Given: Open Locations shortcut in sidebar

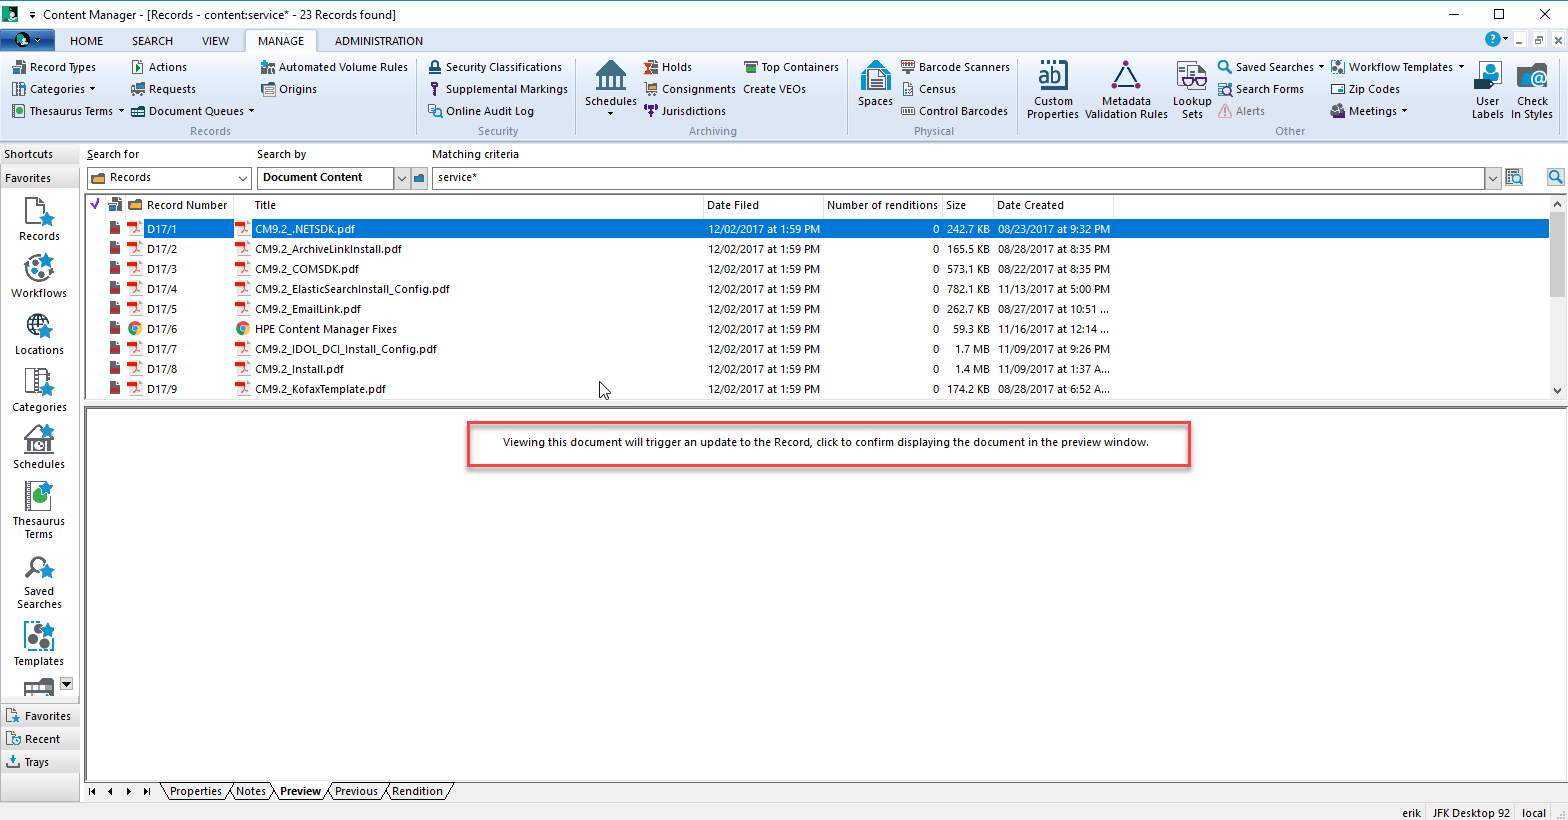Looking at the screenshot, I should pyautogui.click(x=39, y=333).
